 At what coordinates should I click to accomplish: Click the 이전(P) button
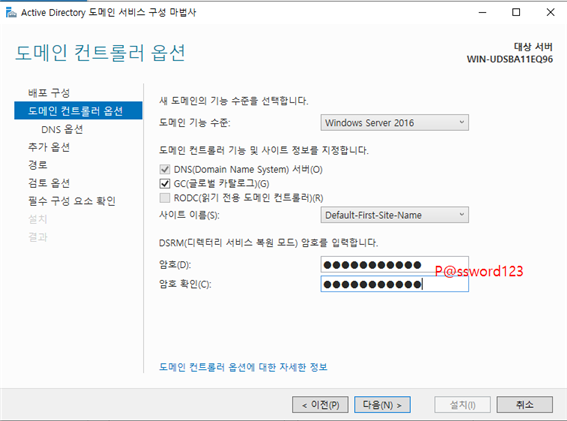pos(320,404)
